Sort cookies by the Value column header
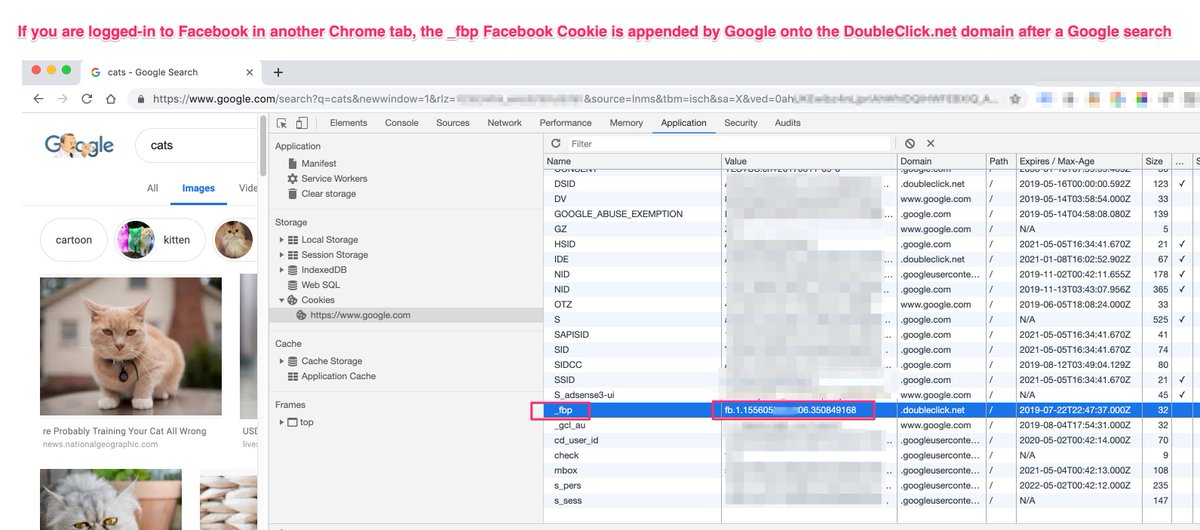The height and width of the screenshot is (530, 1200). pyautogui.click(x=809, y=161)
